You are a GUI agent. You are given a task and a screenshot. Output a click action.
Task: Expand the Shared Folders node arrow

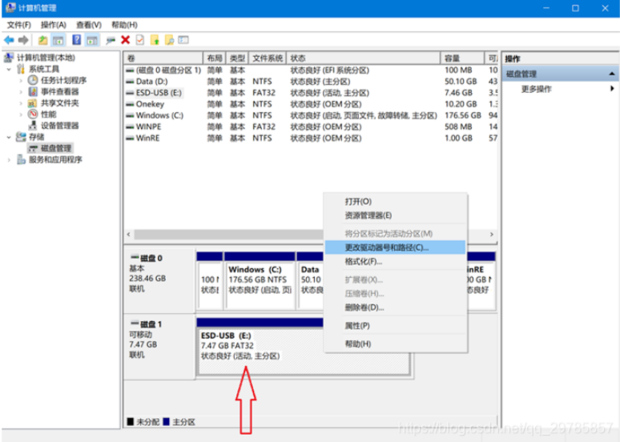(x=21, y=103)
